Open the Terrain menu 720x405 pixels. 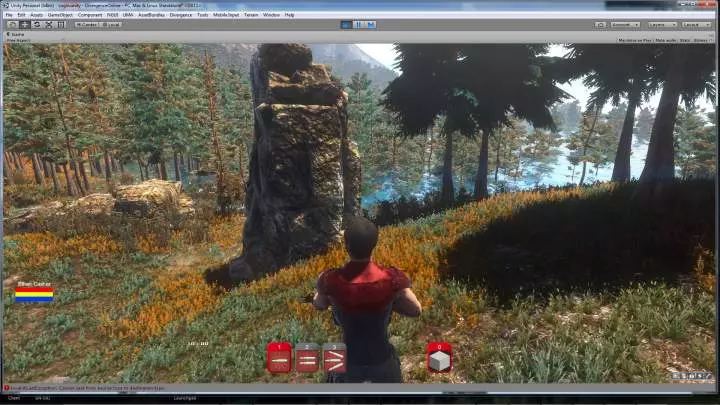251,15
